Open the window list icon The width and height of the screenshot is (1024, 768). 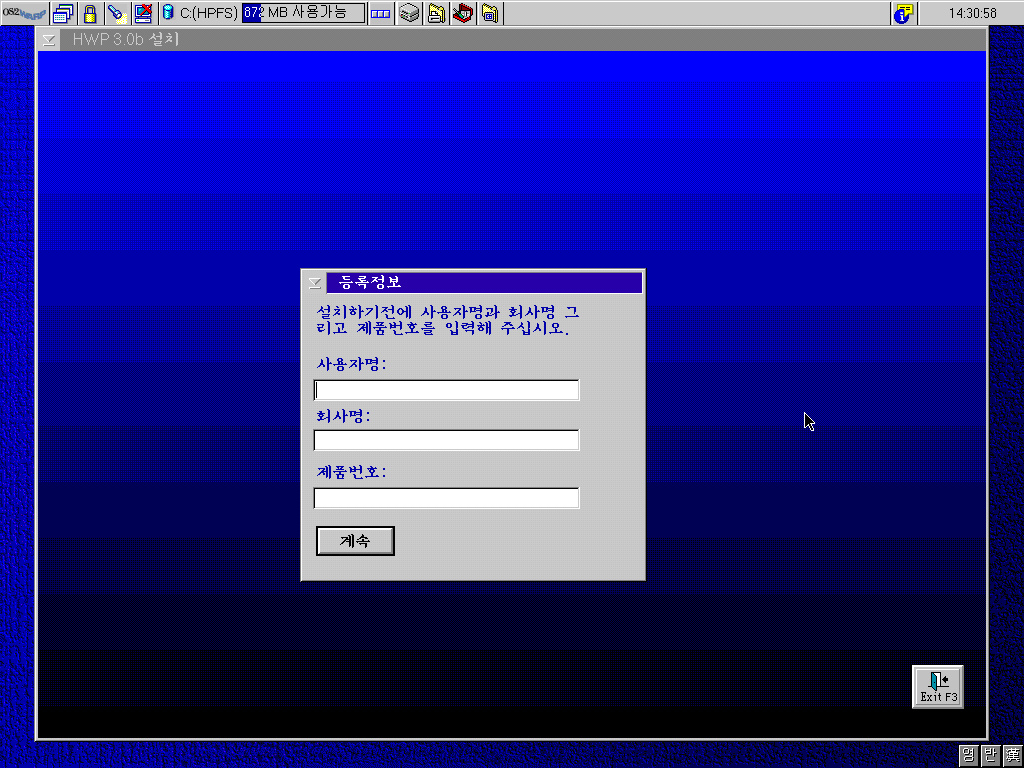click(x=63, y=13)
